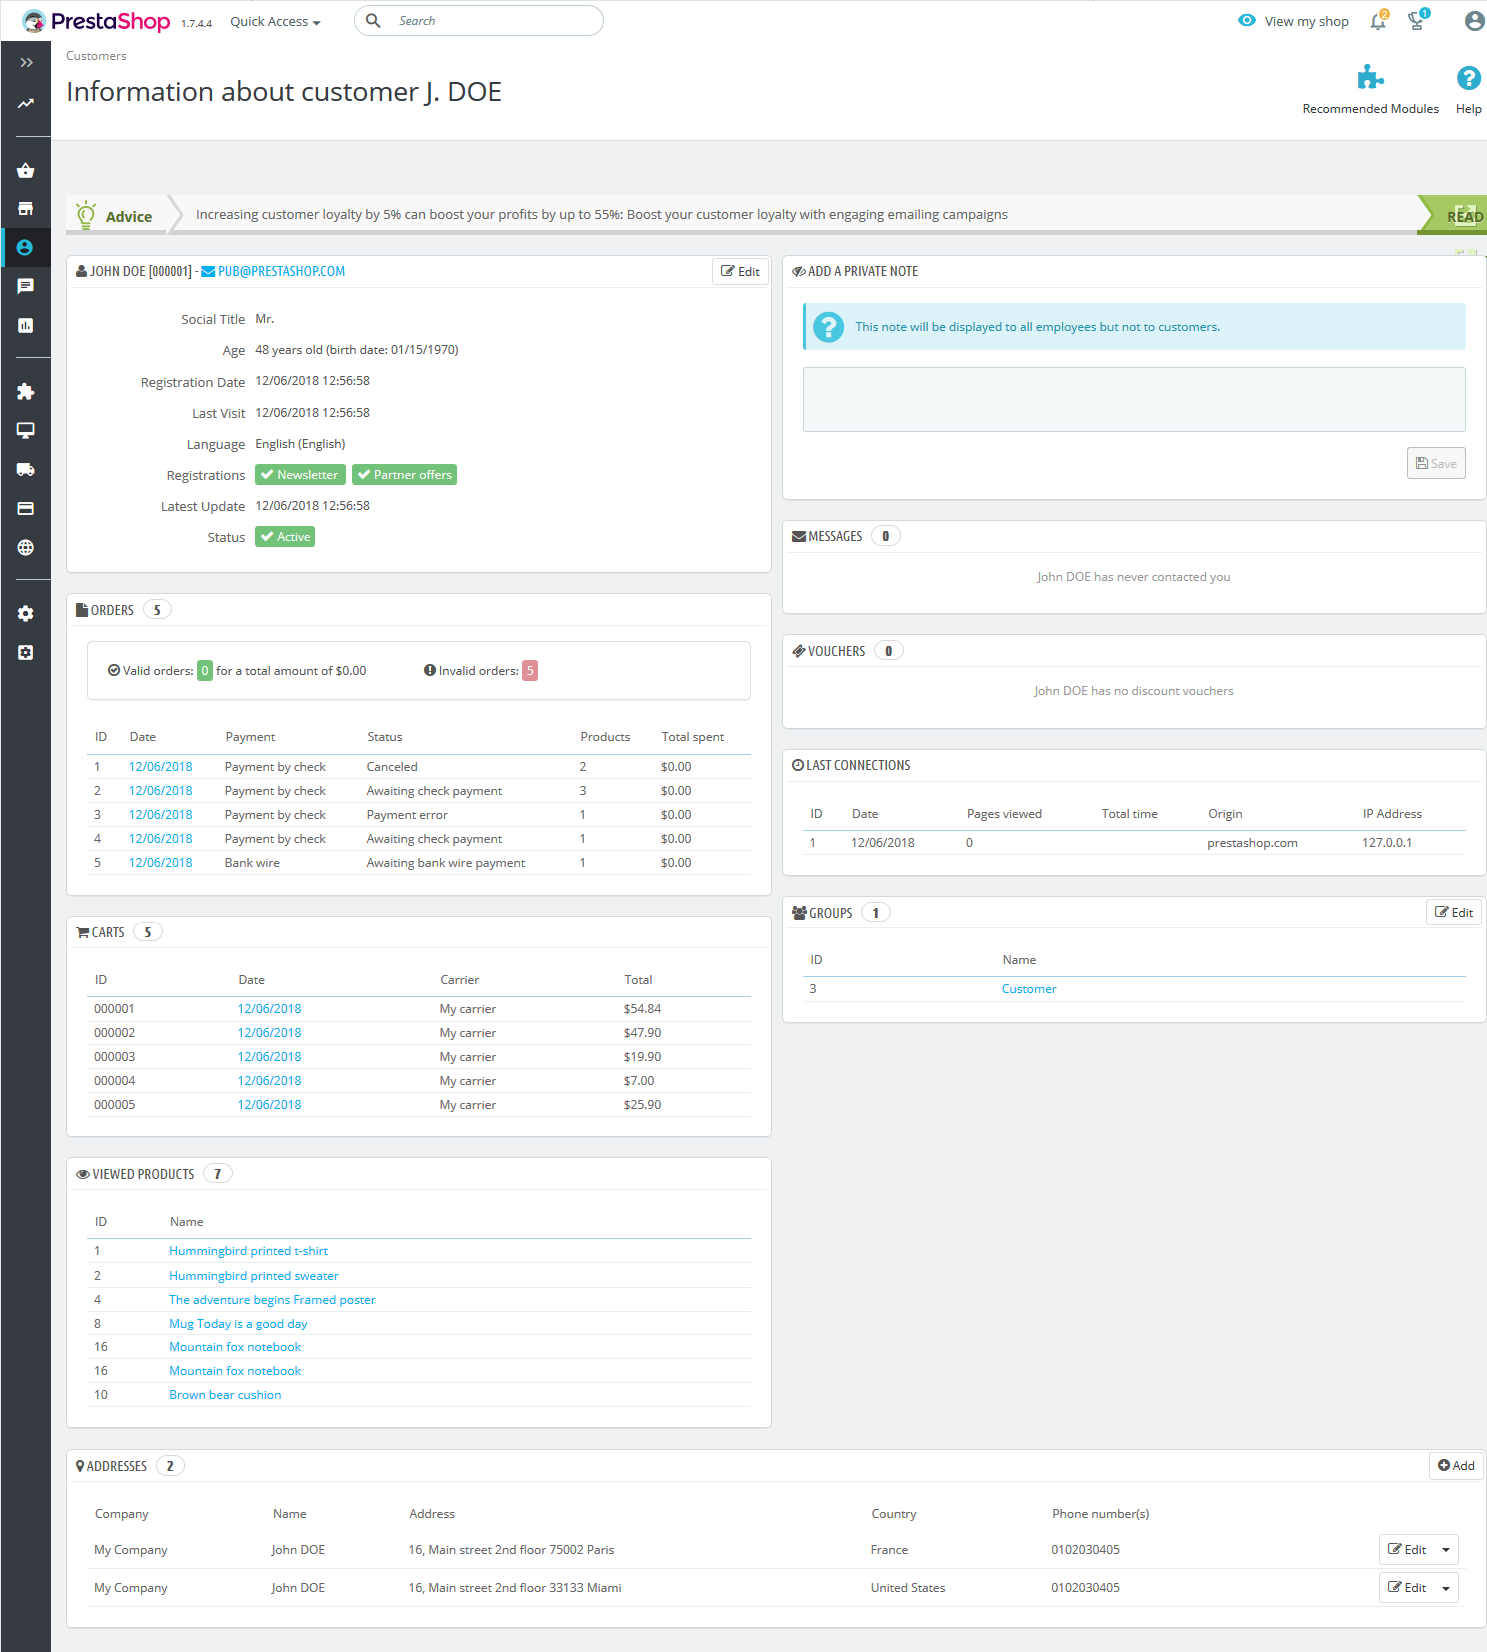Click View my shop eye link

1293,21
